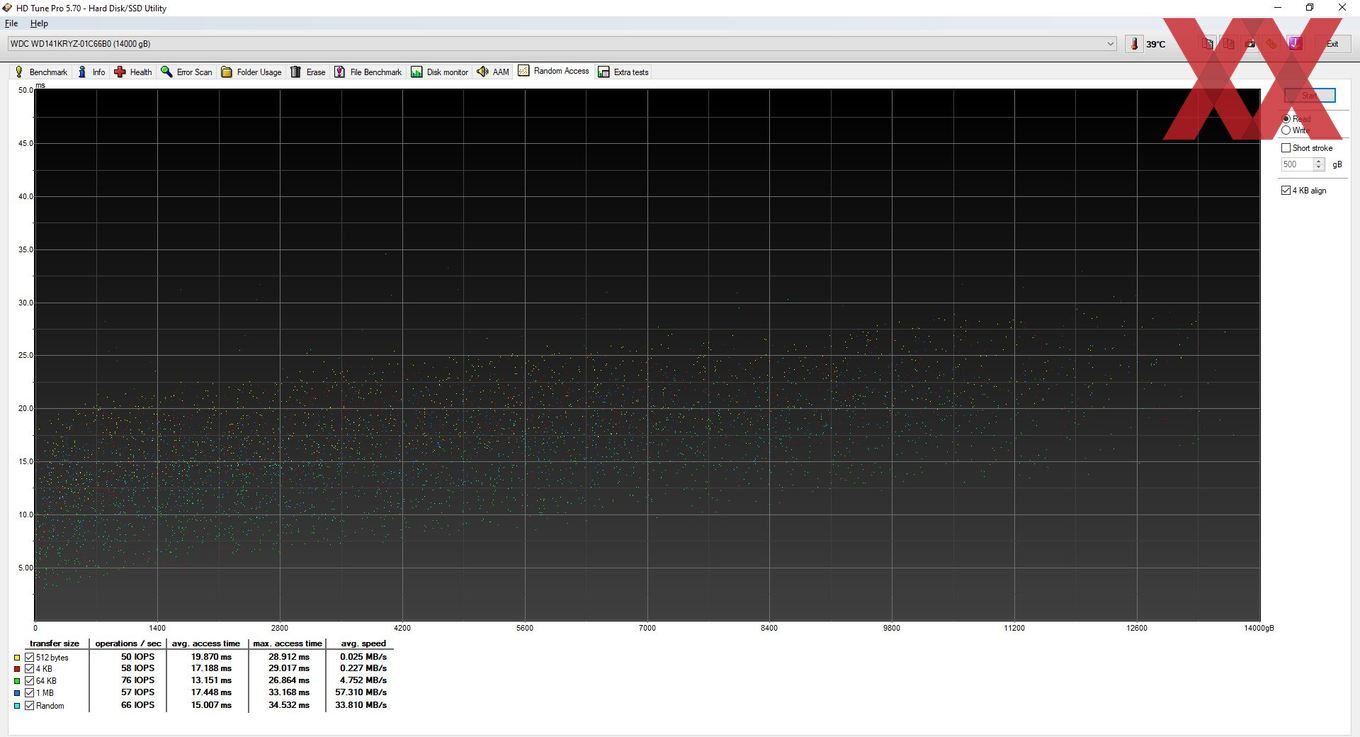Uncheck the 4 KB align option
This screenshot has width=1360, height=737.
coord(1286,190)
